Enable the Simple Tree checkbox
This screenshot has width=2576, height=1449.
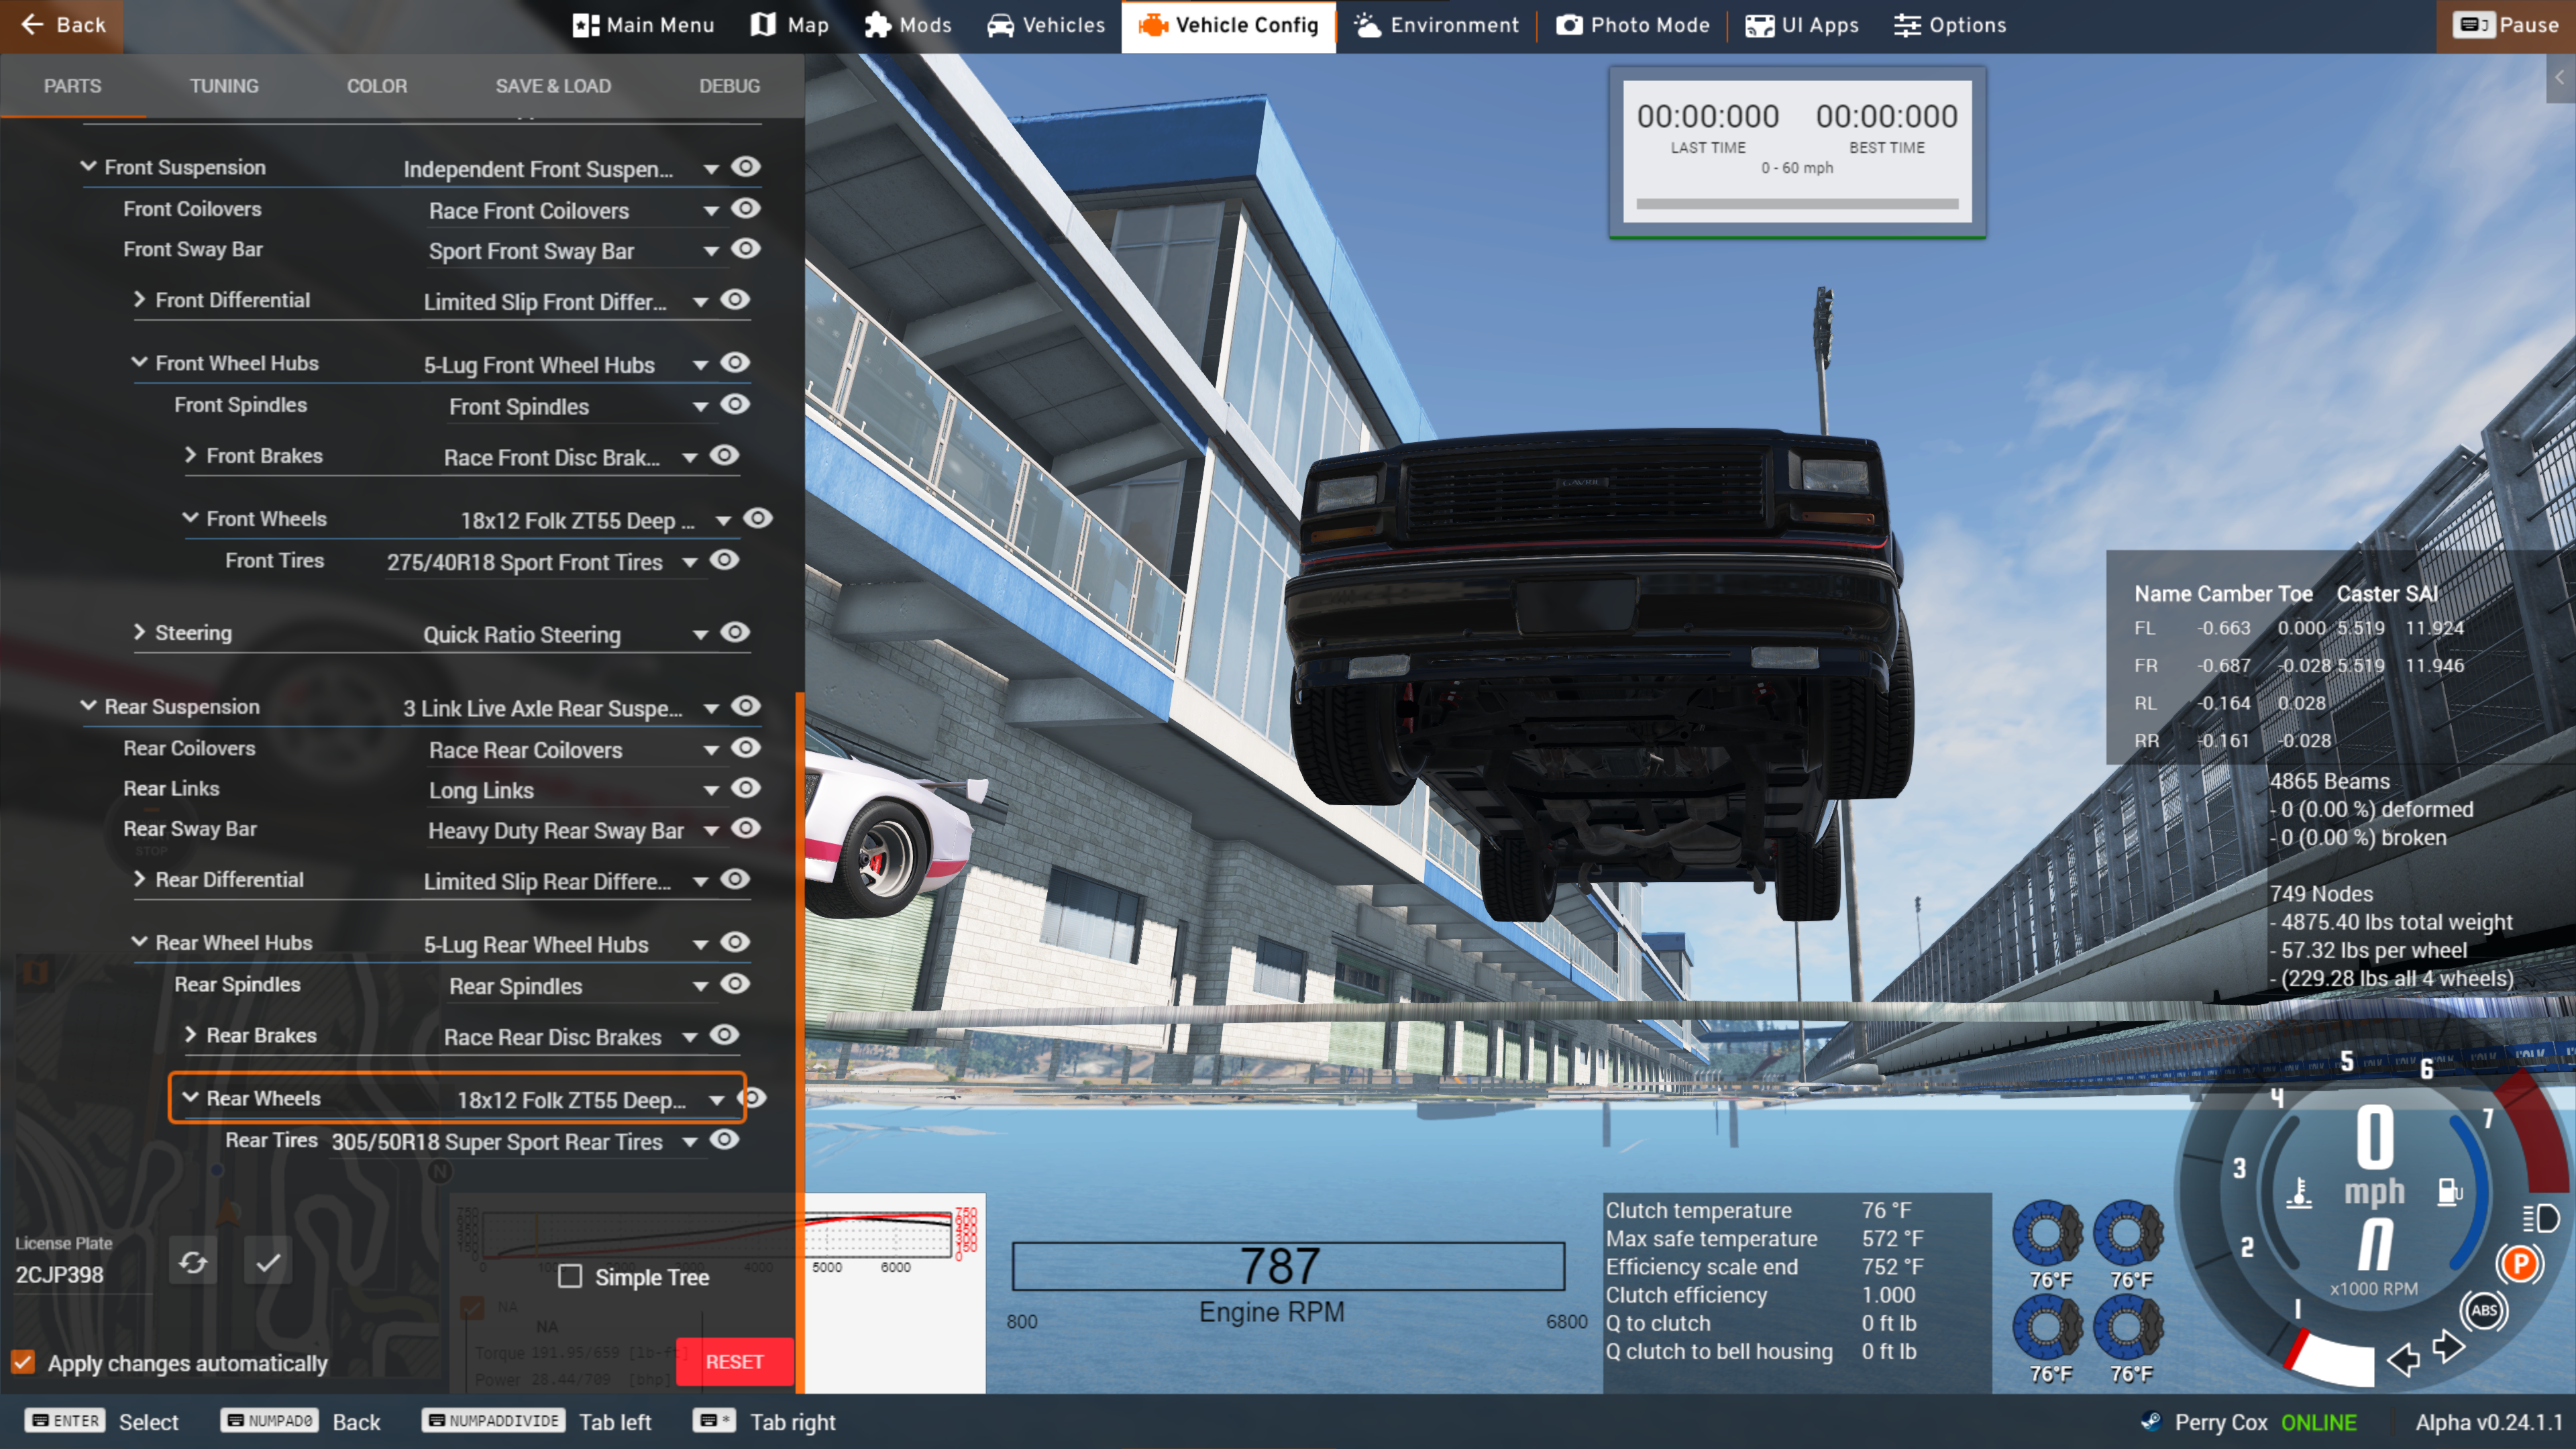pos(570,1277)
